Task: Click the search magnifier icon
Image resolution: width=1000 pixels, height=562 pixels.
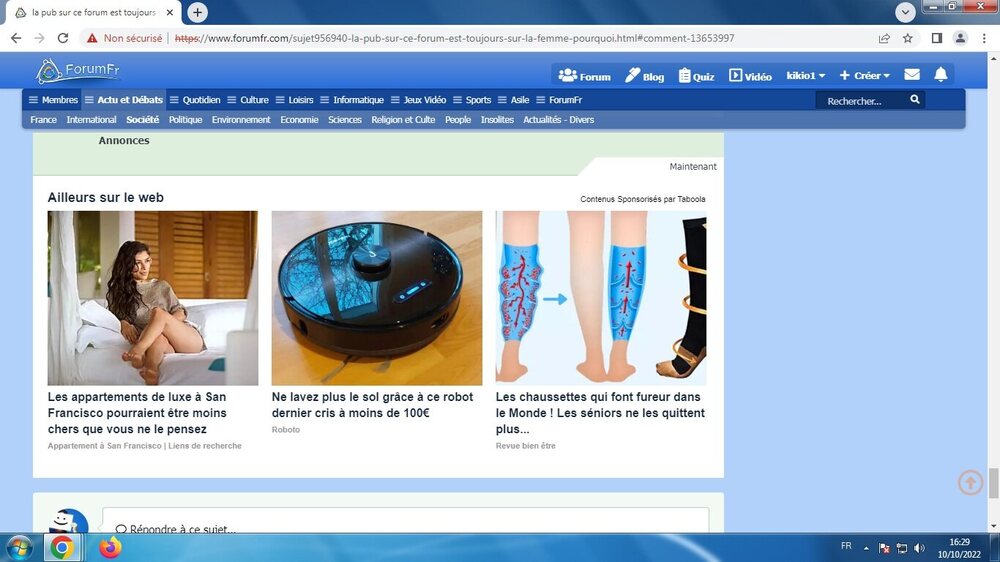Action: [914, 100]
